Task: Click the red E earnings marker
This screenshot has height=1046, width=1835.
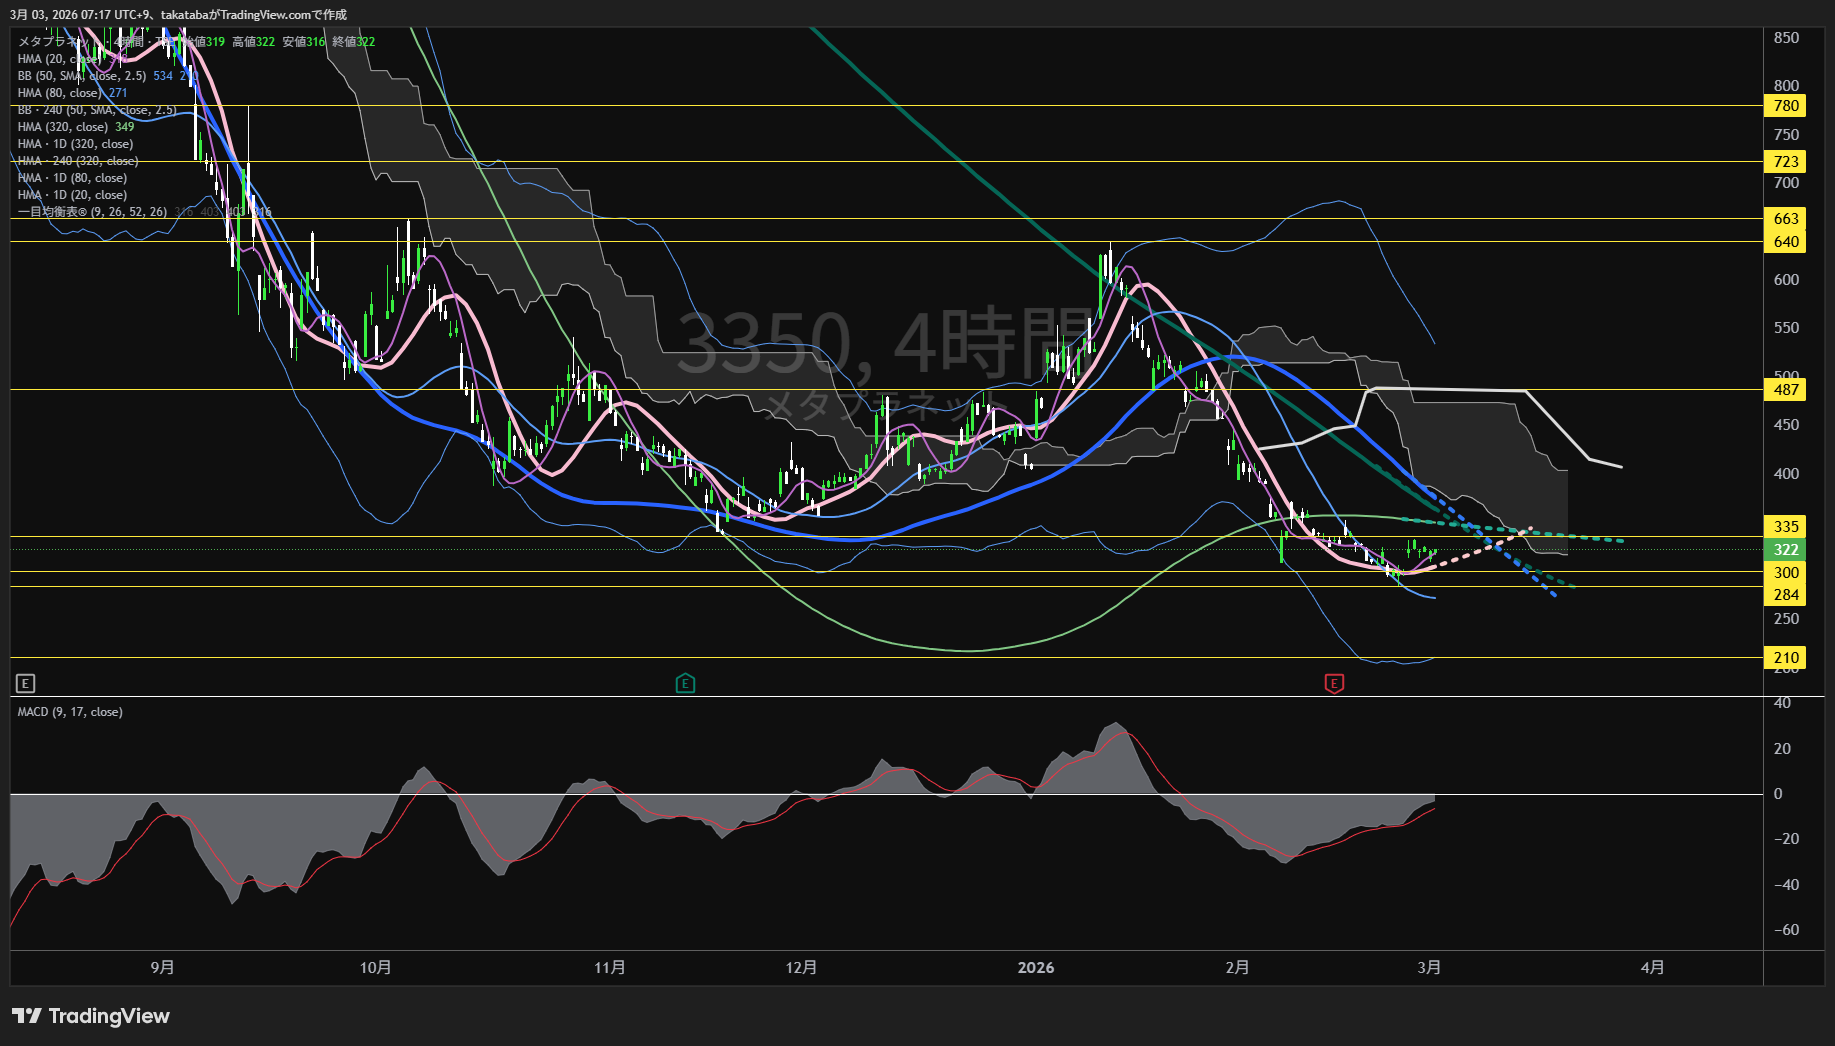Action: point(1334,683)
